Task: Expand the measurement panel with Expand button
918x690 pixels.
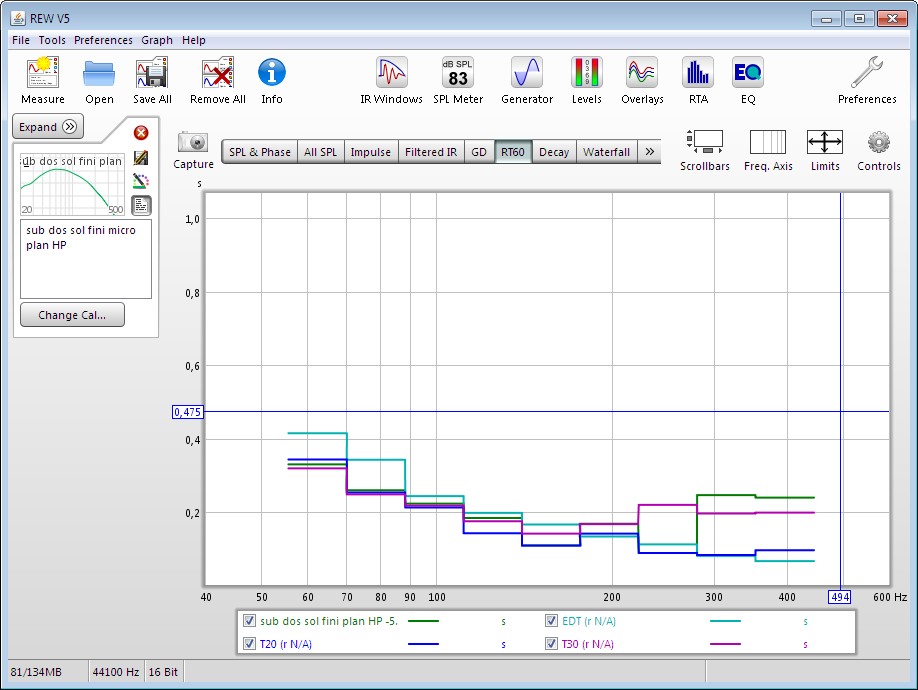Action: coord(48,127)
